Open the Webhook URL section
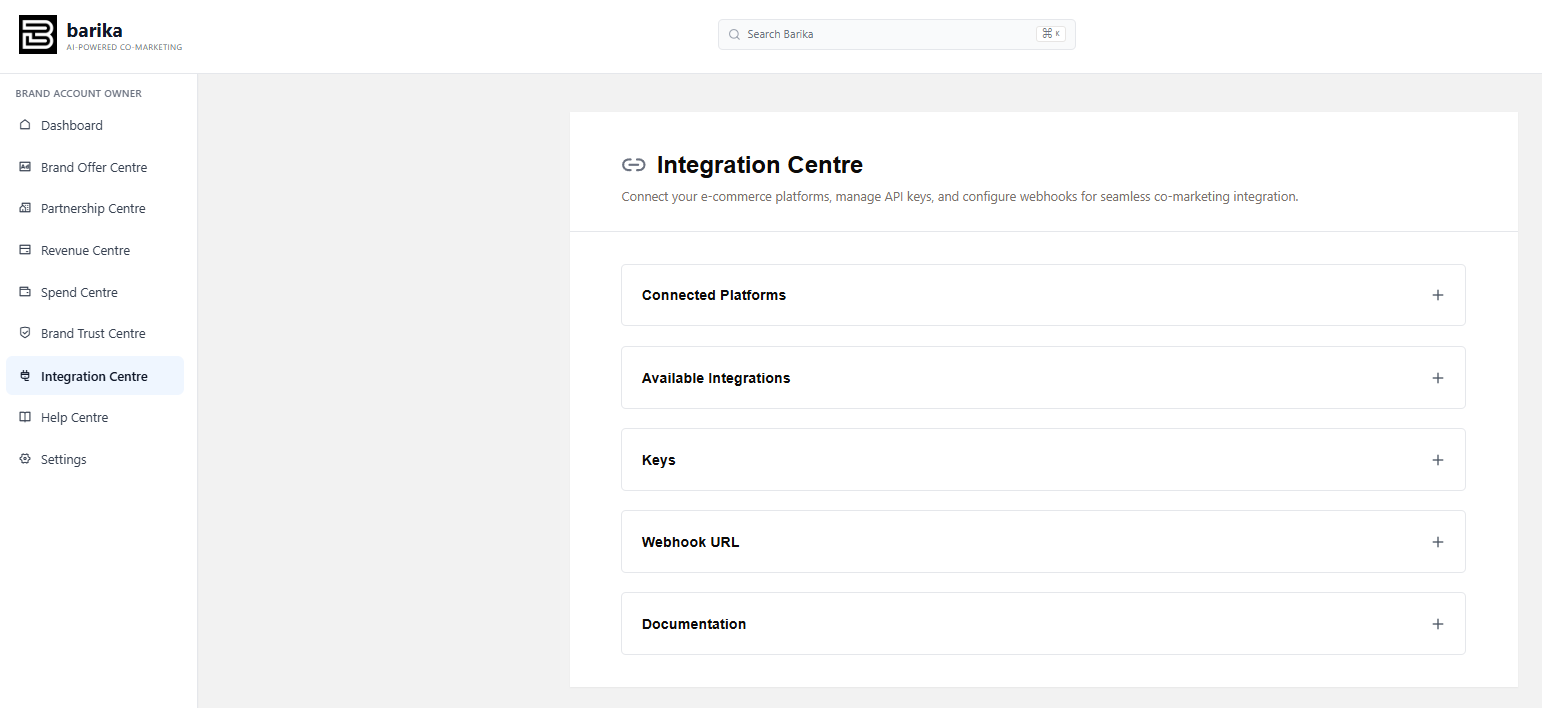The height and width of the screenshot is (708, 1542). point(1437,542)
